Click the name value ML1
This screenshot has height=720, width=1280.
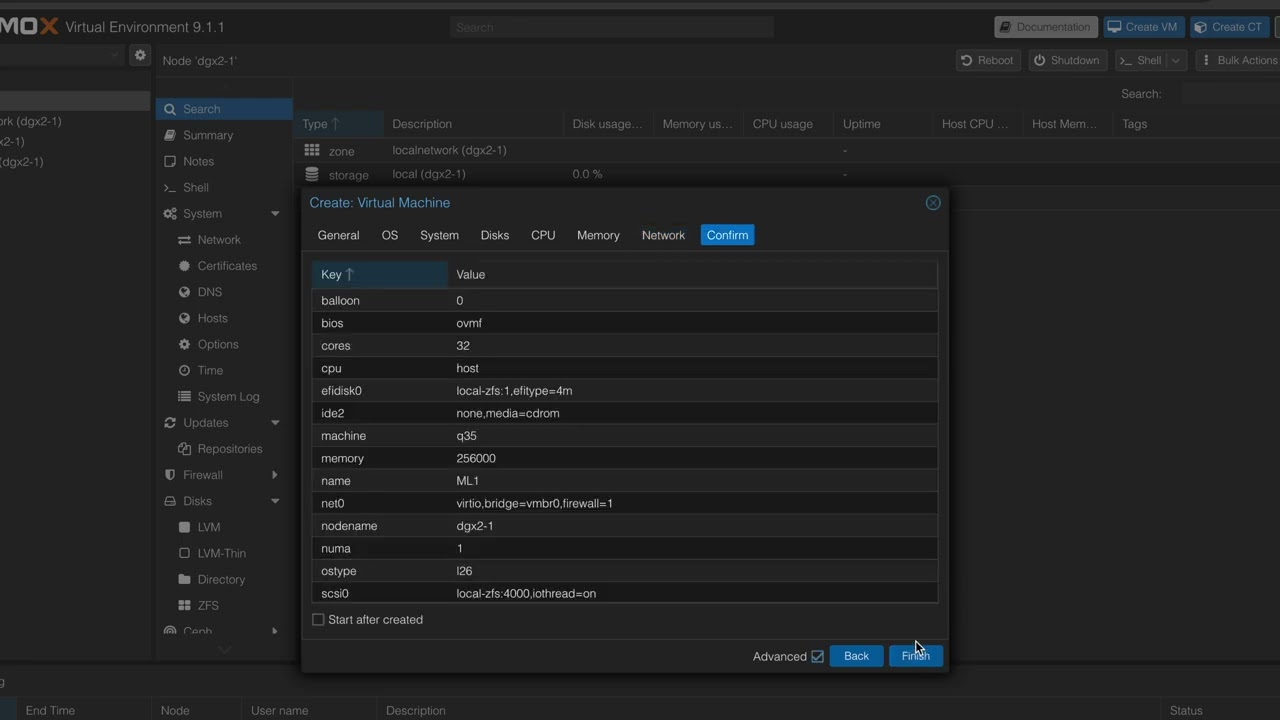point(468,481)
